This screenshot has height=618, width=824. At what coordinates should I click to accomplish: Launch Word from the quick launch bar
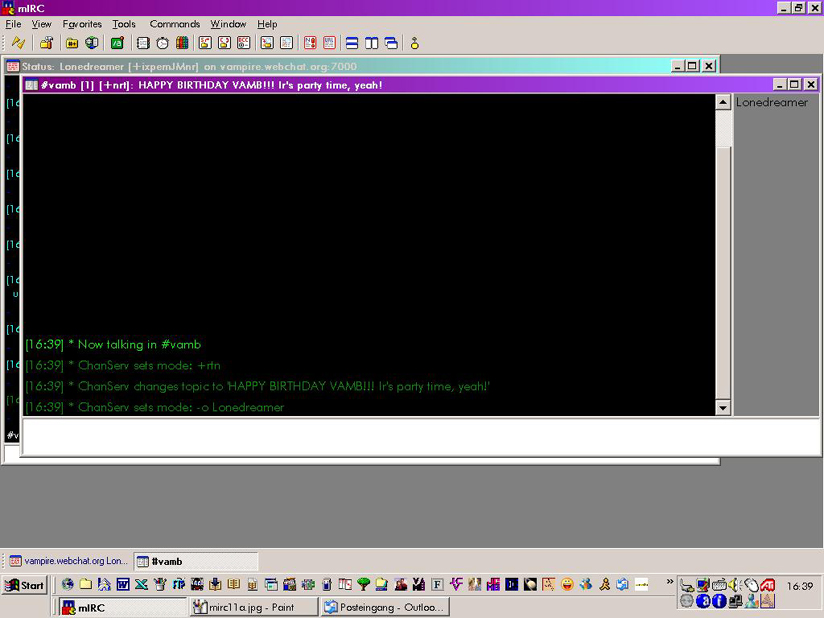point(123,584)
